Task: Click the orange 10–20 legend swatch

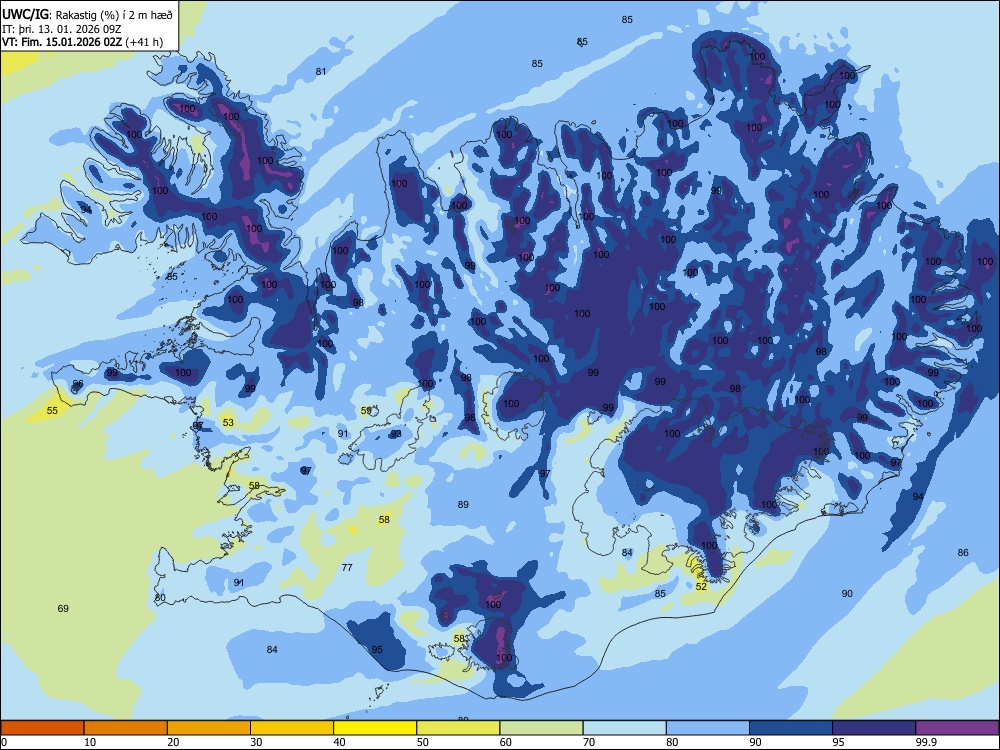Action: point(126,728)
